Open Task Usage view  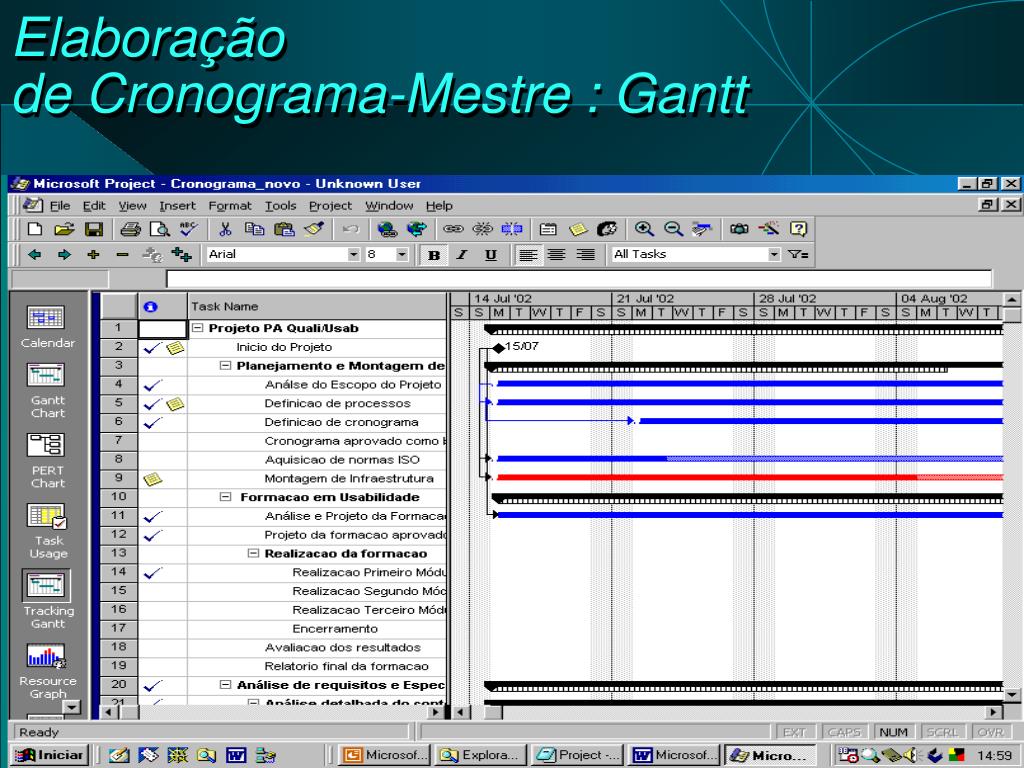pos(47,531)
